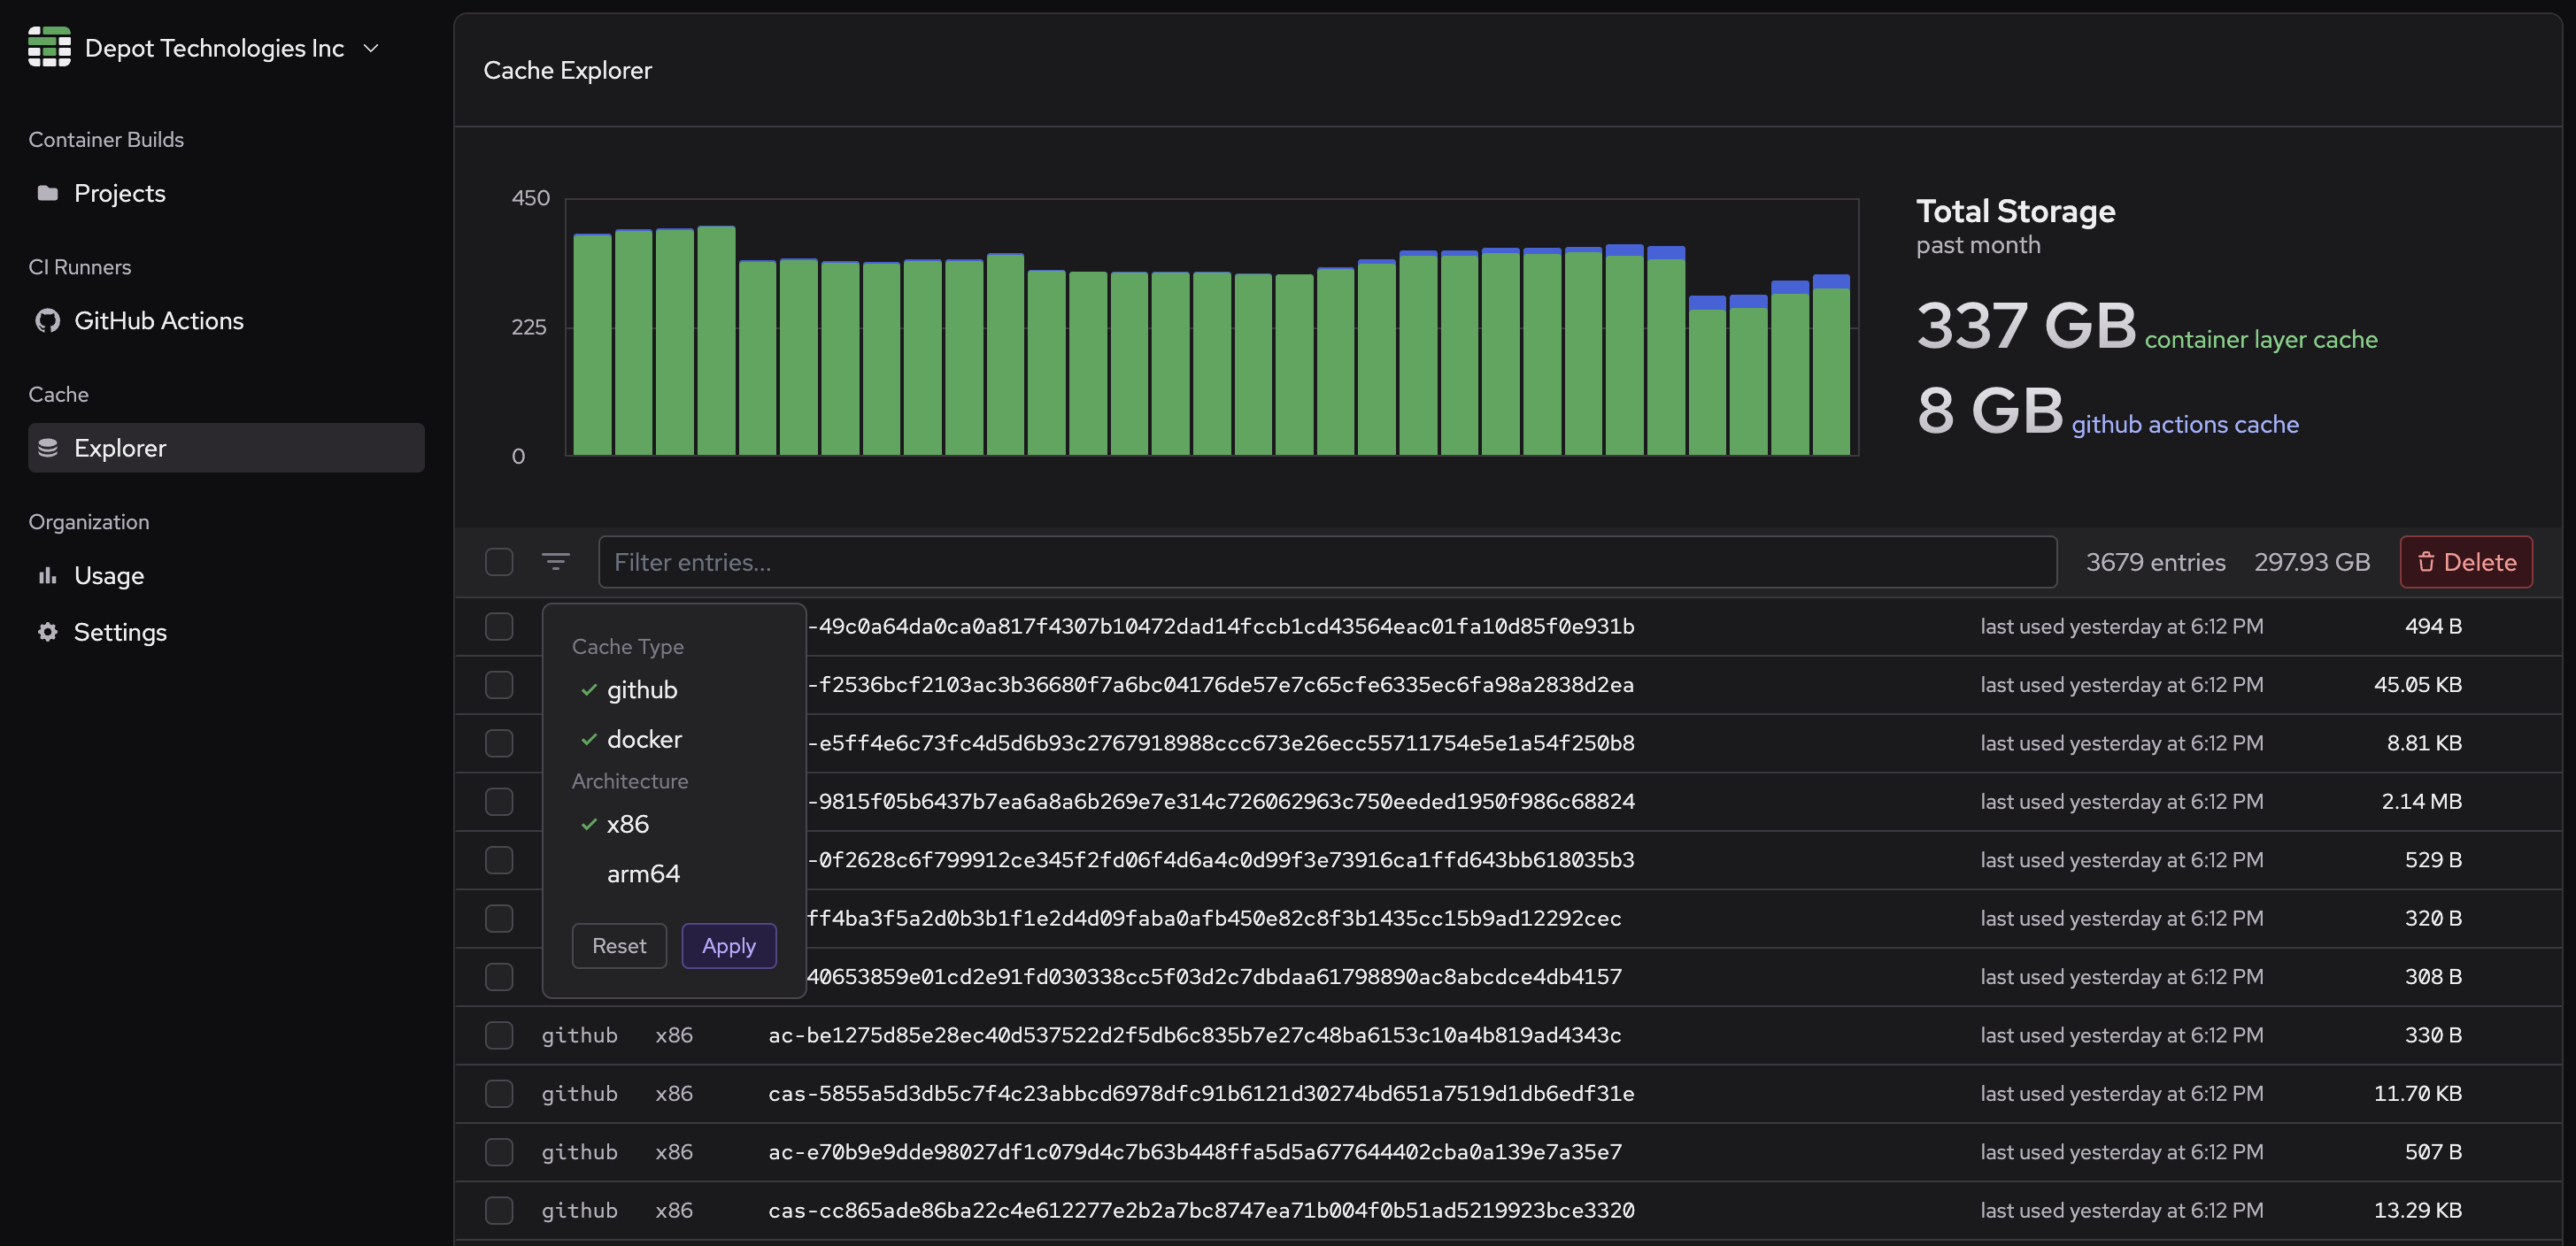
Task: Check the cas-cc865ade entry checkbox
Action: coord(499,1210)
